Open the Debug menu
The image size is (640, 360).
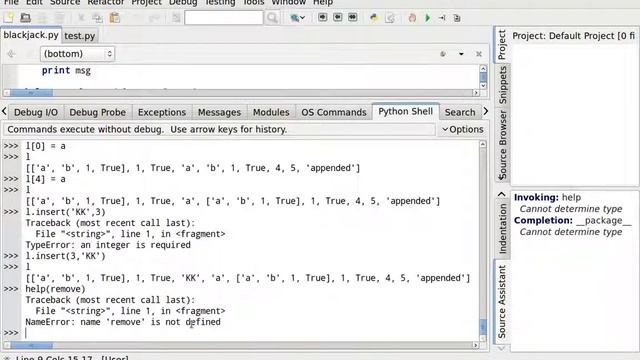pos(183,2)
